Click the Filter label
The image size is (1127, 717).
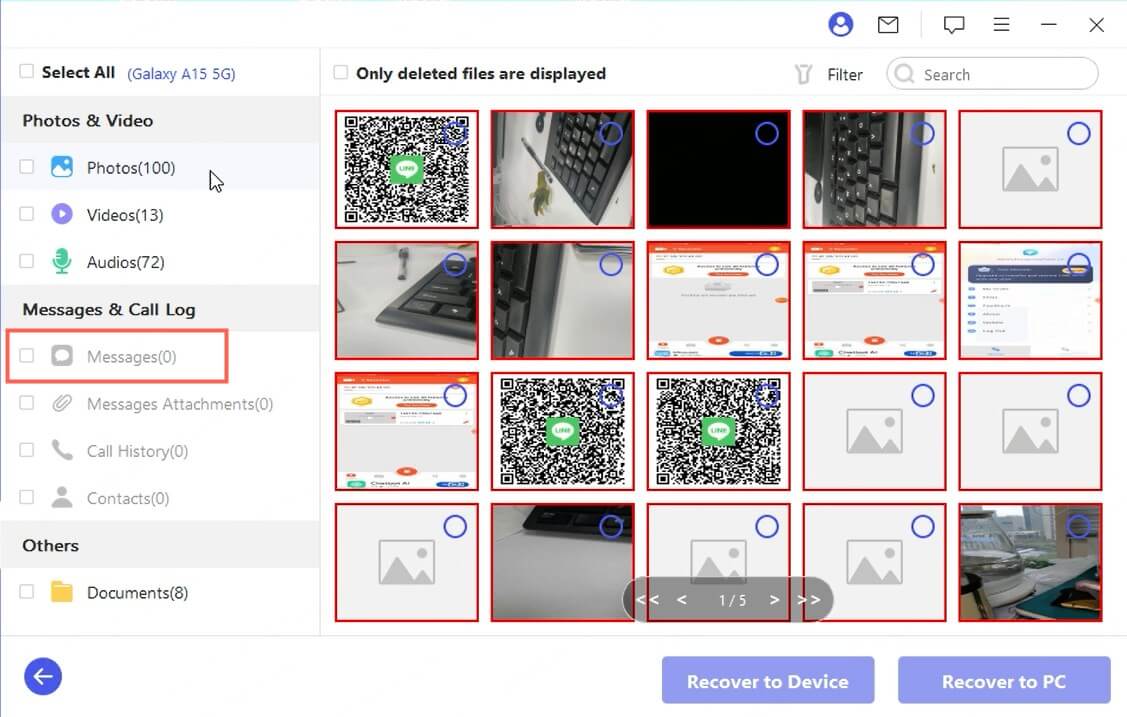click(845, 74)
